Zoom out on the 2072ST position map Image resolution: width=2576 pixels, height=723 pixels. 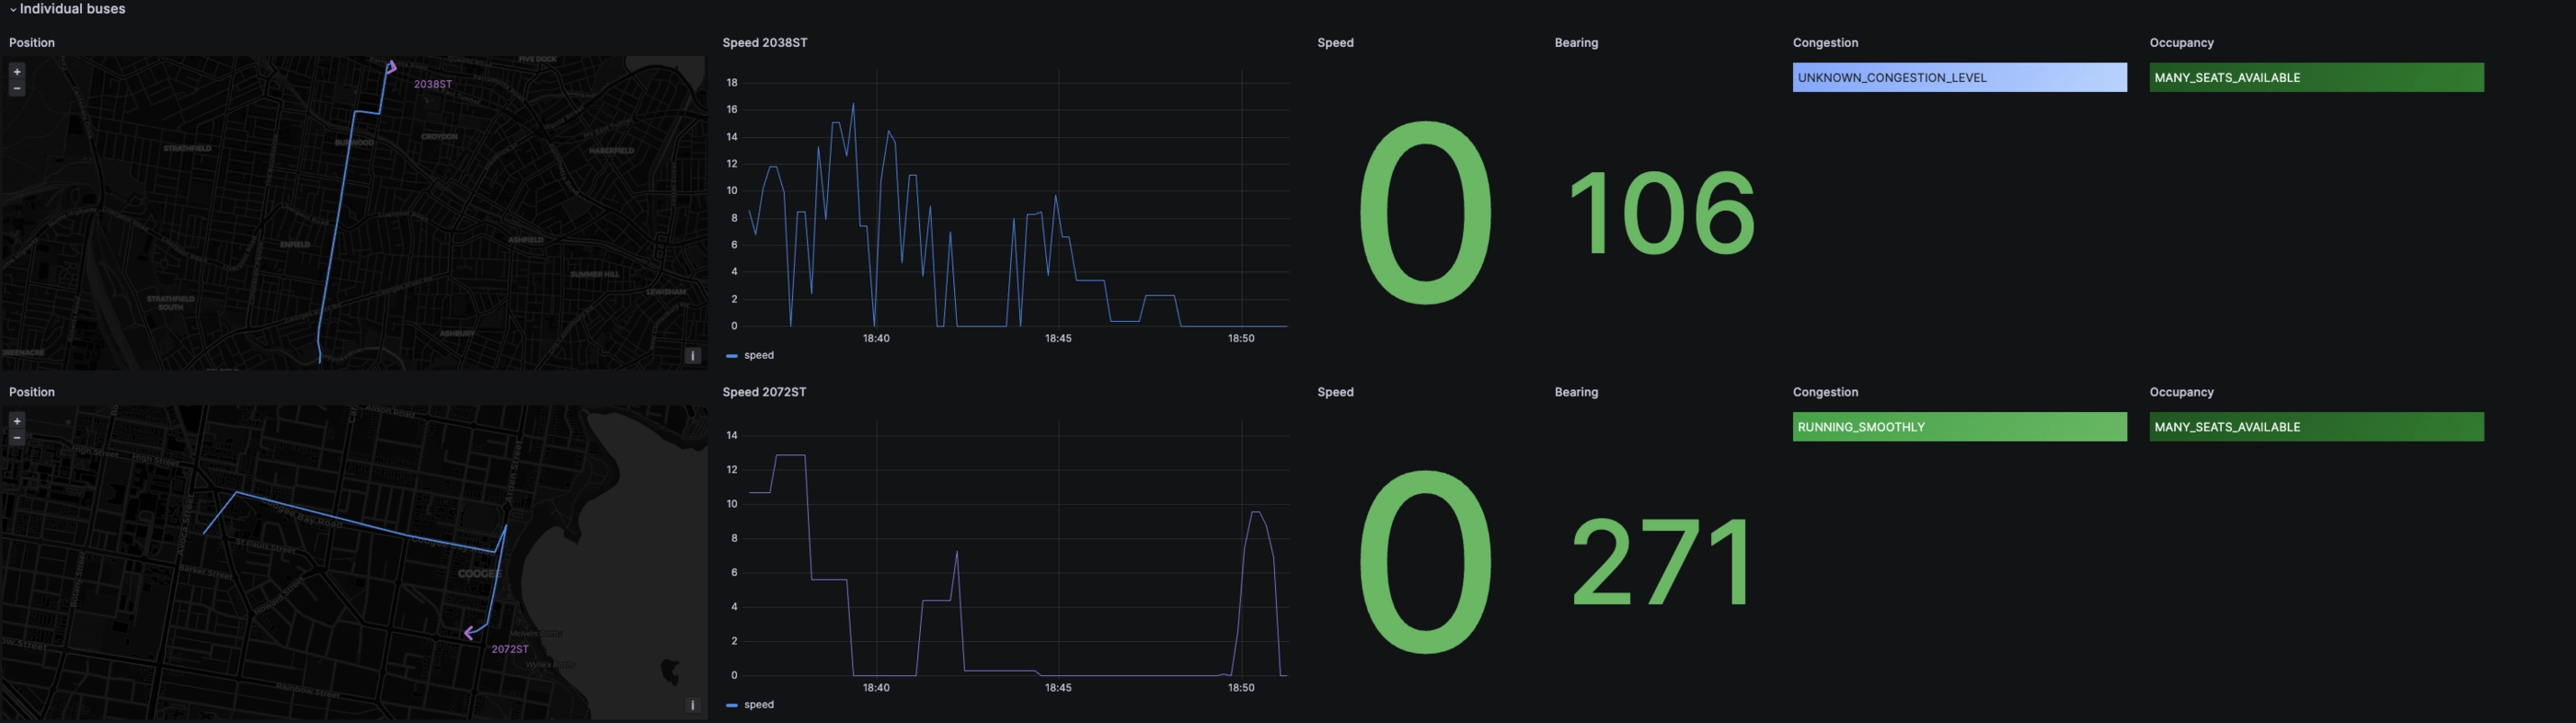pyautogui.click(x=17, y=437)
